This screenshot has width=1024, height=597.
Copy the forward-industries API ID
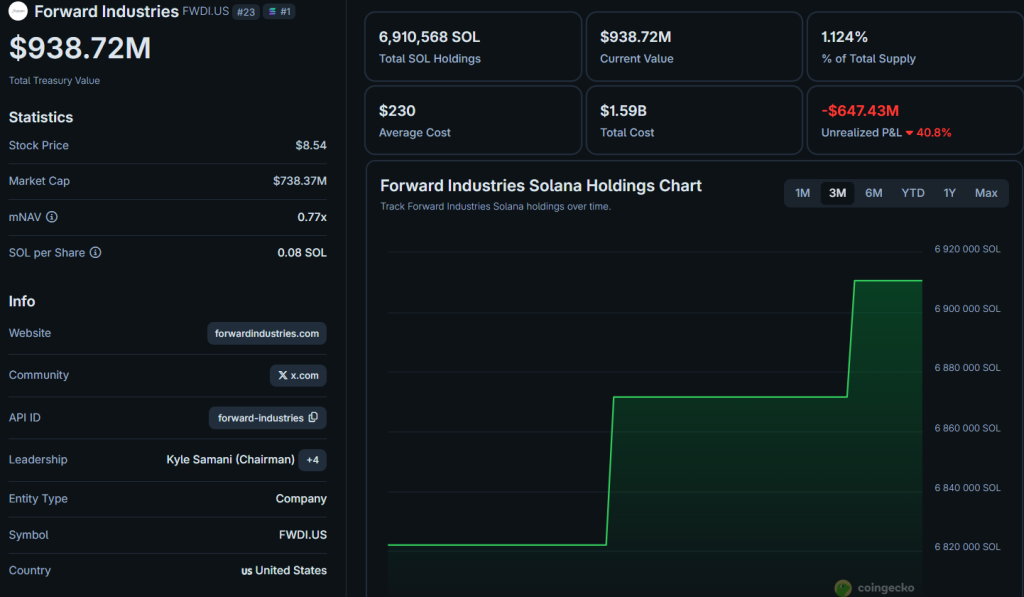[x=313, y=418]
